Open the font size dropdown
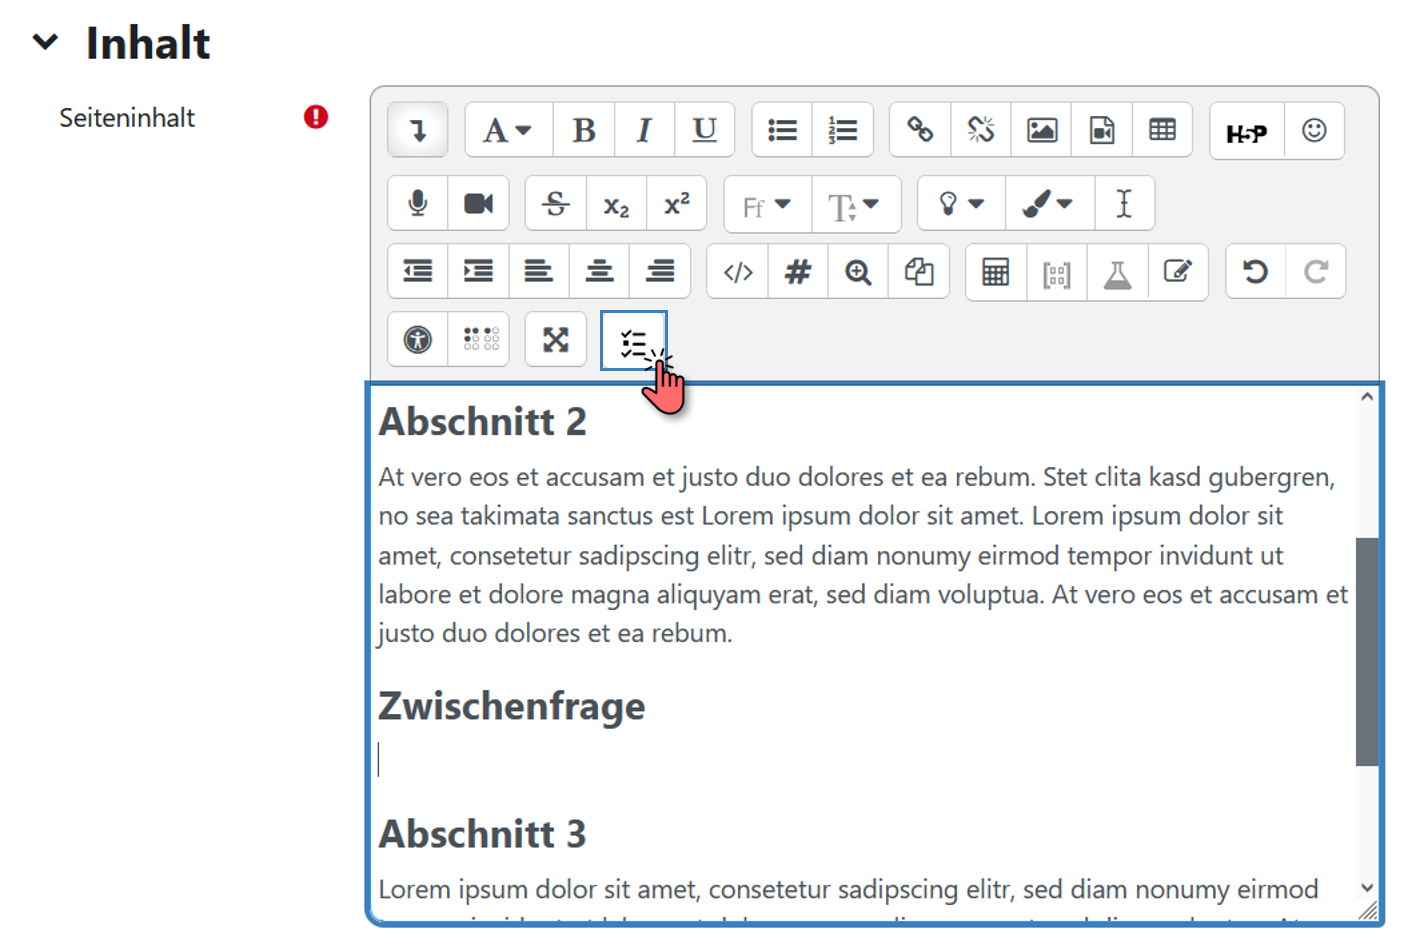1420x945 pixels. click(x=853, y=205)
